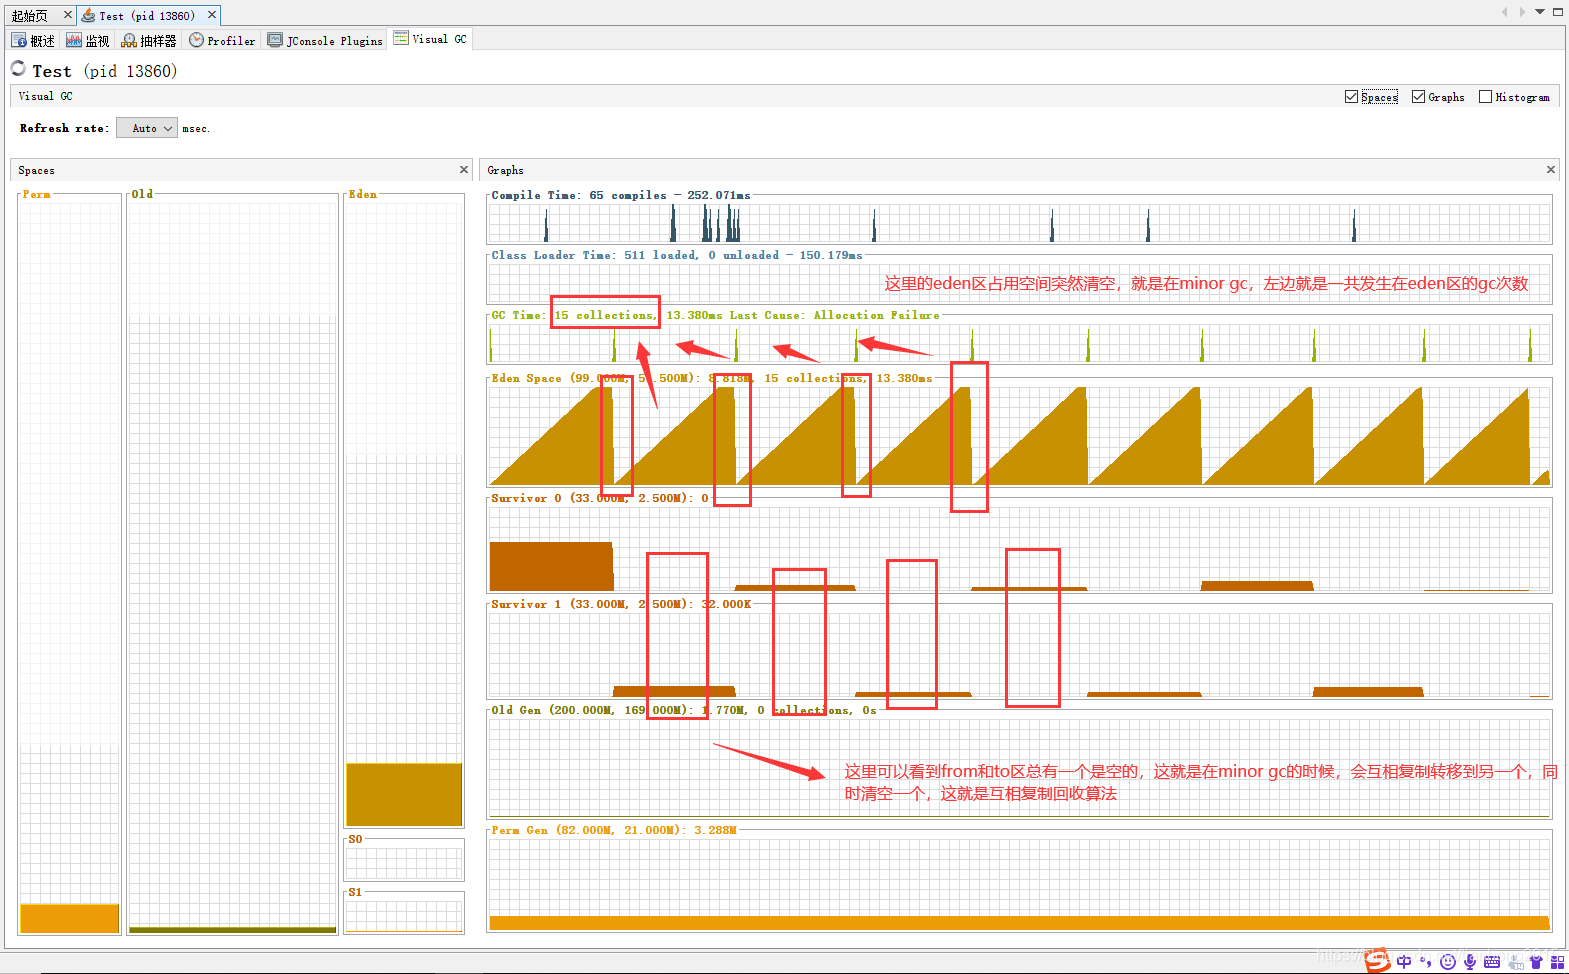This screenshot has width=1569, height=974.
Task: Click the Survivor 0 graph title
Action: point(599,498)
